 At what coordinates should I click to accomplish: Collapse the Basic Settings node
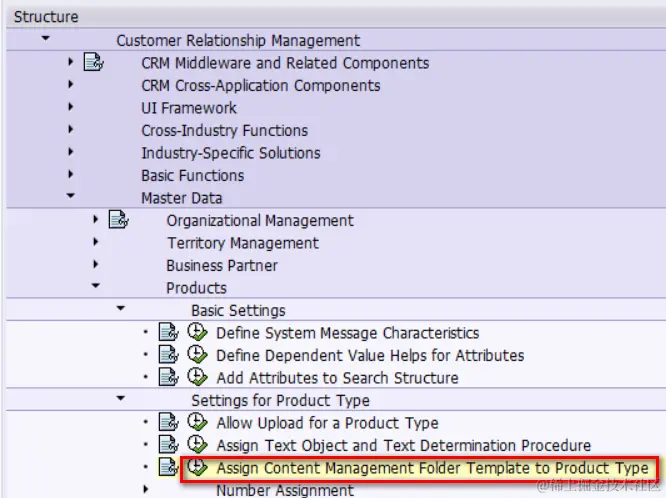coord(121,308)
